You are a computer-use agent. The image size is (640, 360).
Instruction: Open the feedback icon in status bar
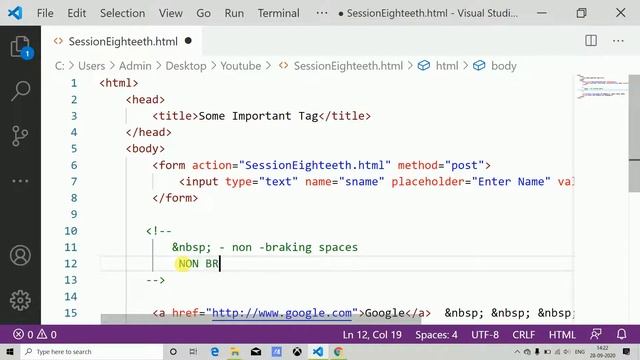tap(596, 334)
